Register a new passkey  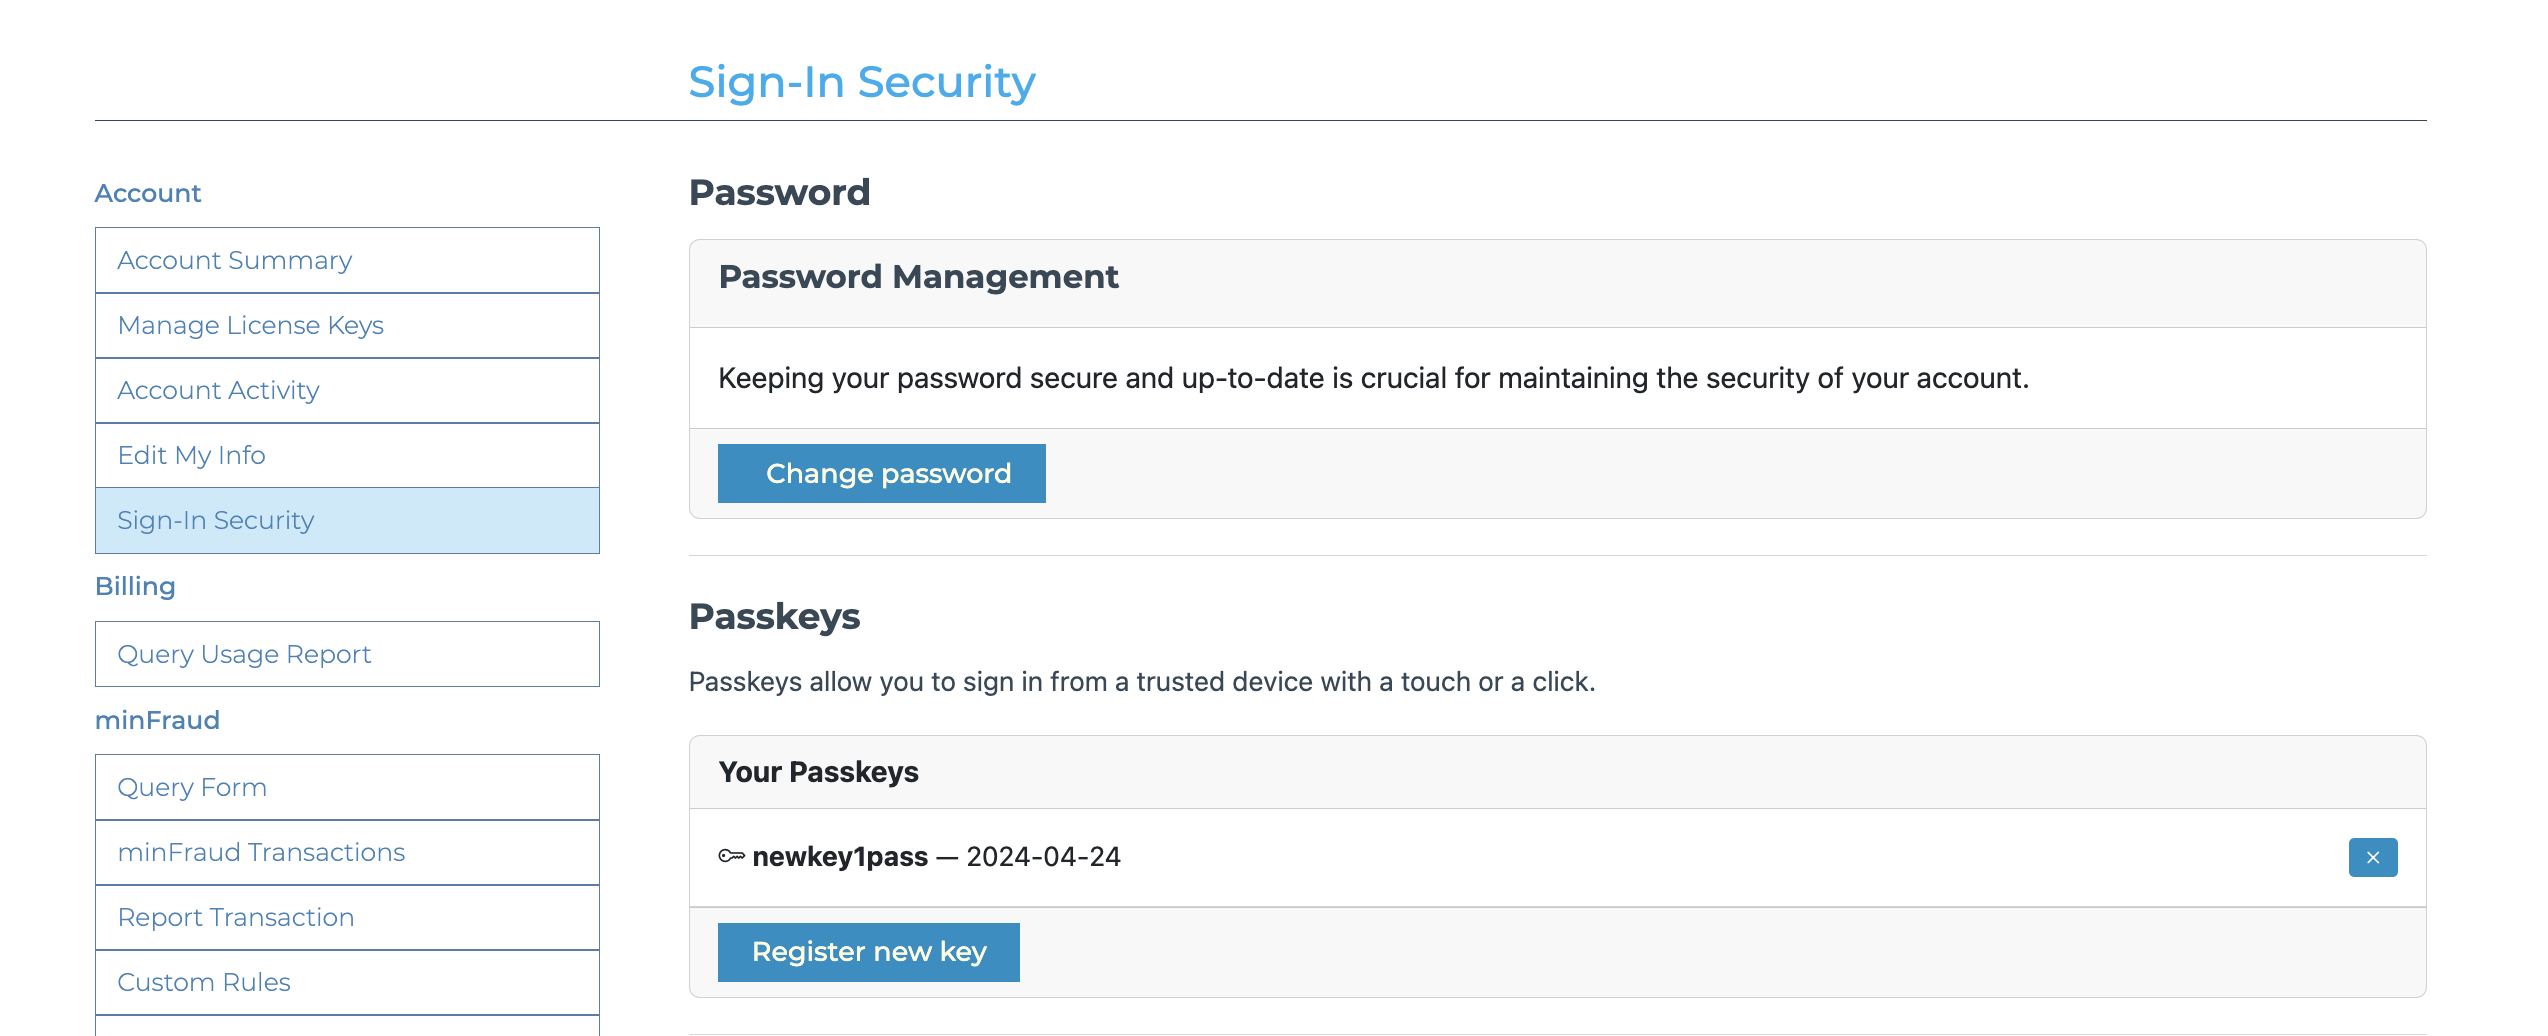click(x=868, y=952)
